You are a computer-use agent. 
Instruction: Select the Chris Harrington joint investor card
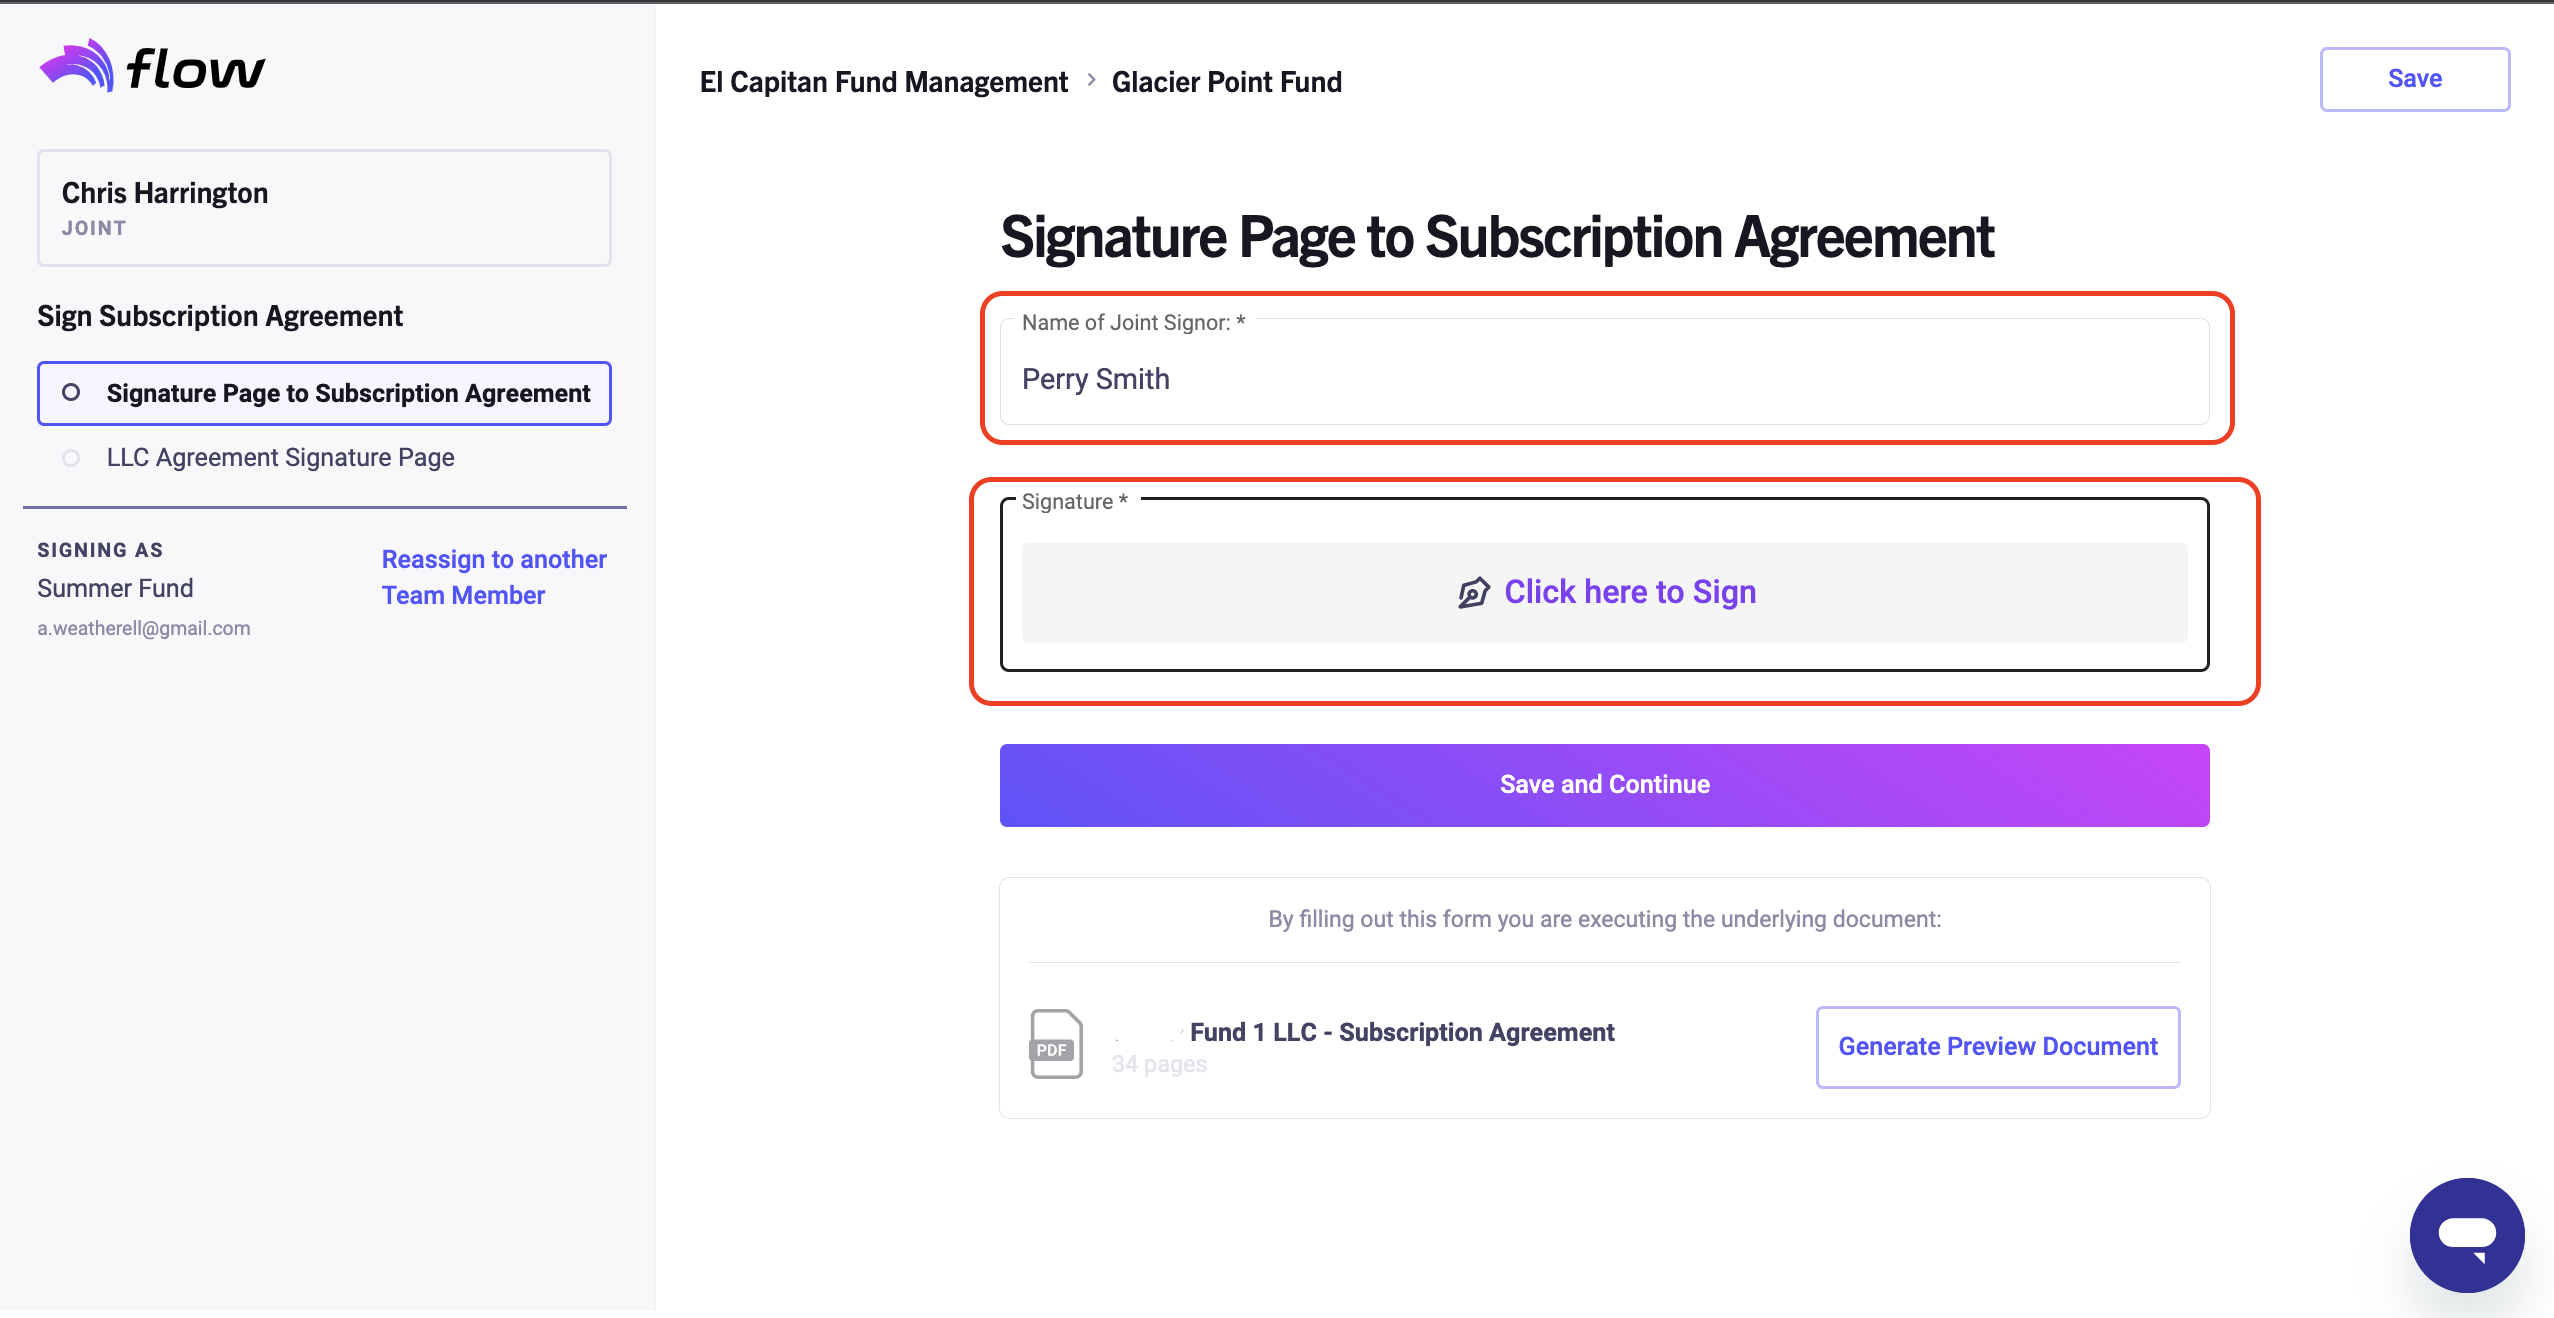tap(324, 208)
